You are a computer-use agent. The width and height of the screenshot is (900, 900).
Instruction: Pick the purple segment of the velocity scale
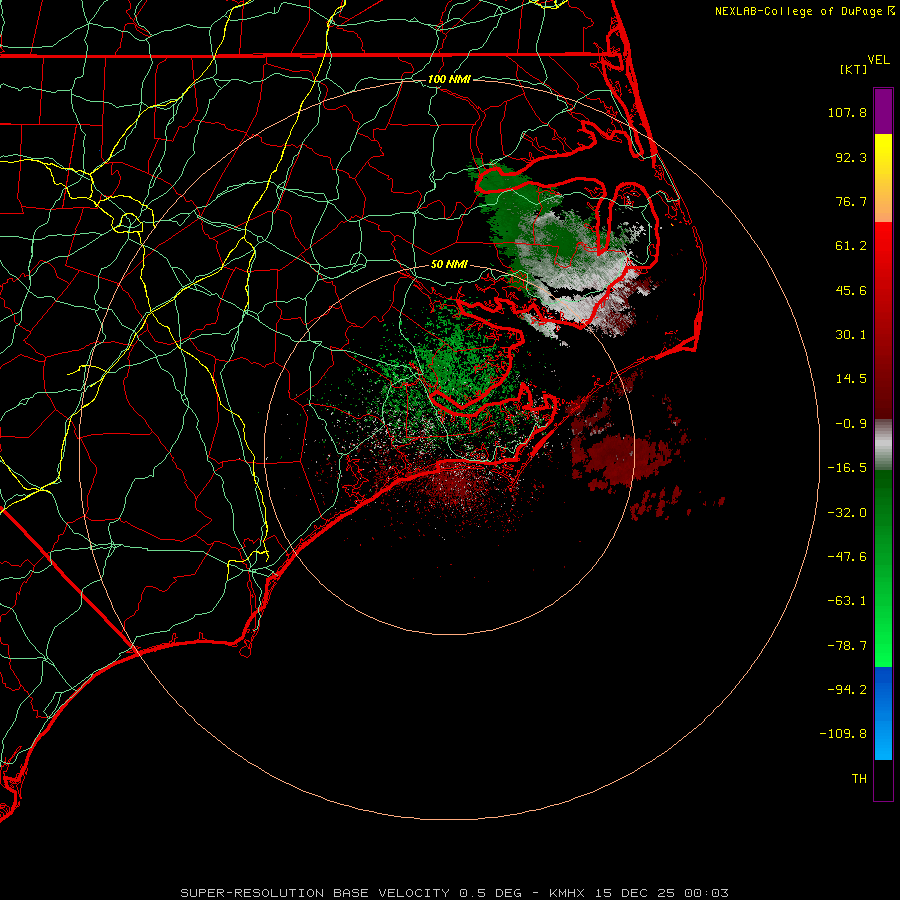[883, 111]
